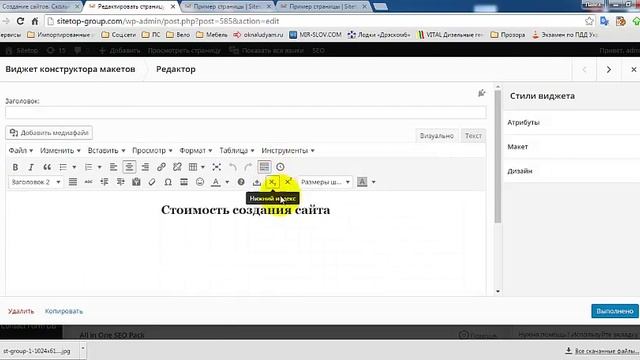
Task: Increase paragraph indent
Action: tap(120, 182)
